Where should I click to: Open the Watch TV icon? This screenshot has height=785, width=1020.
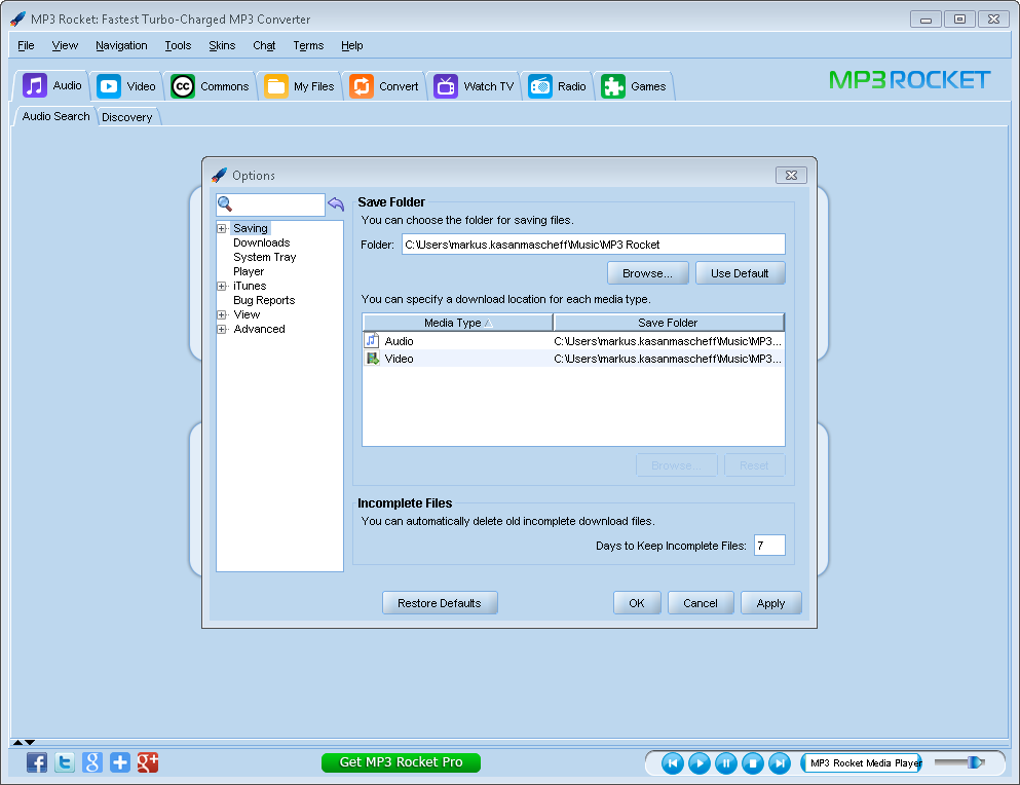click(x=446, y=86)
